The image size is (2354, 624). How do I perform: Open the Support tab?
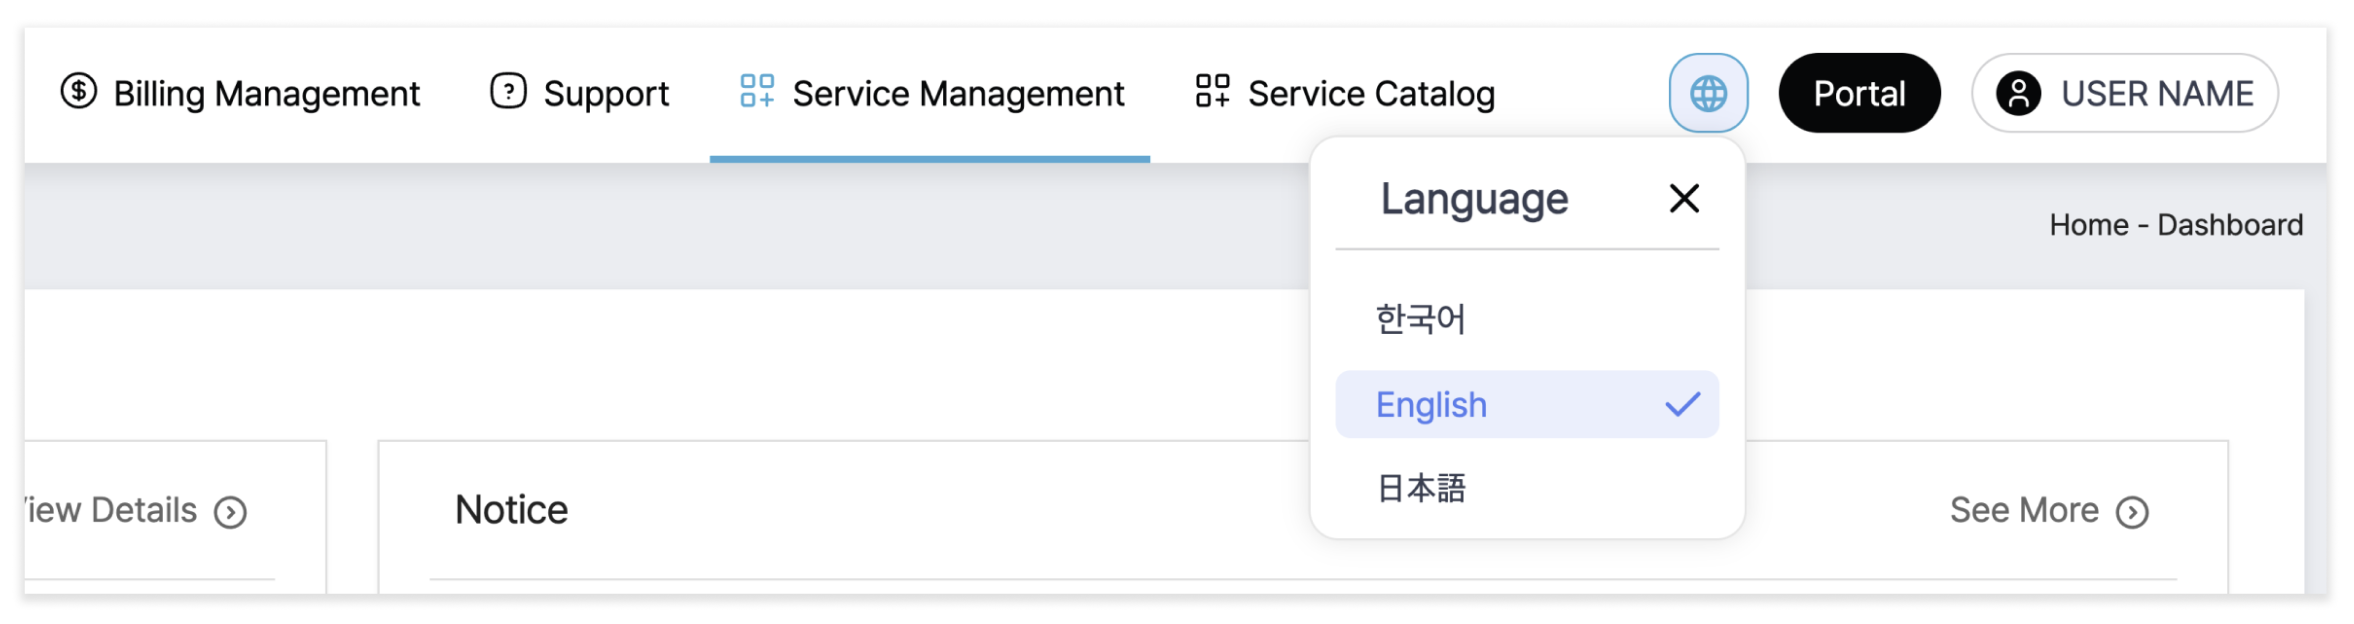(580, 93)
